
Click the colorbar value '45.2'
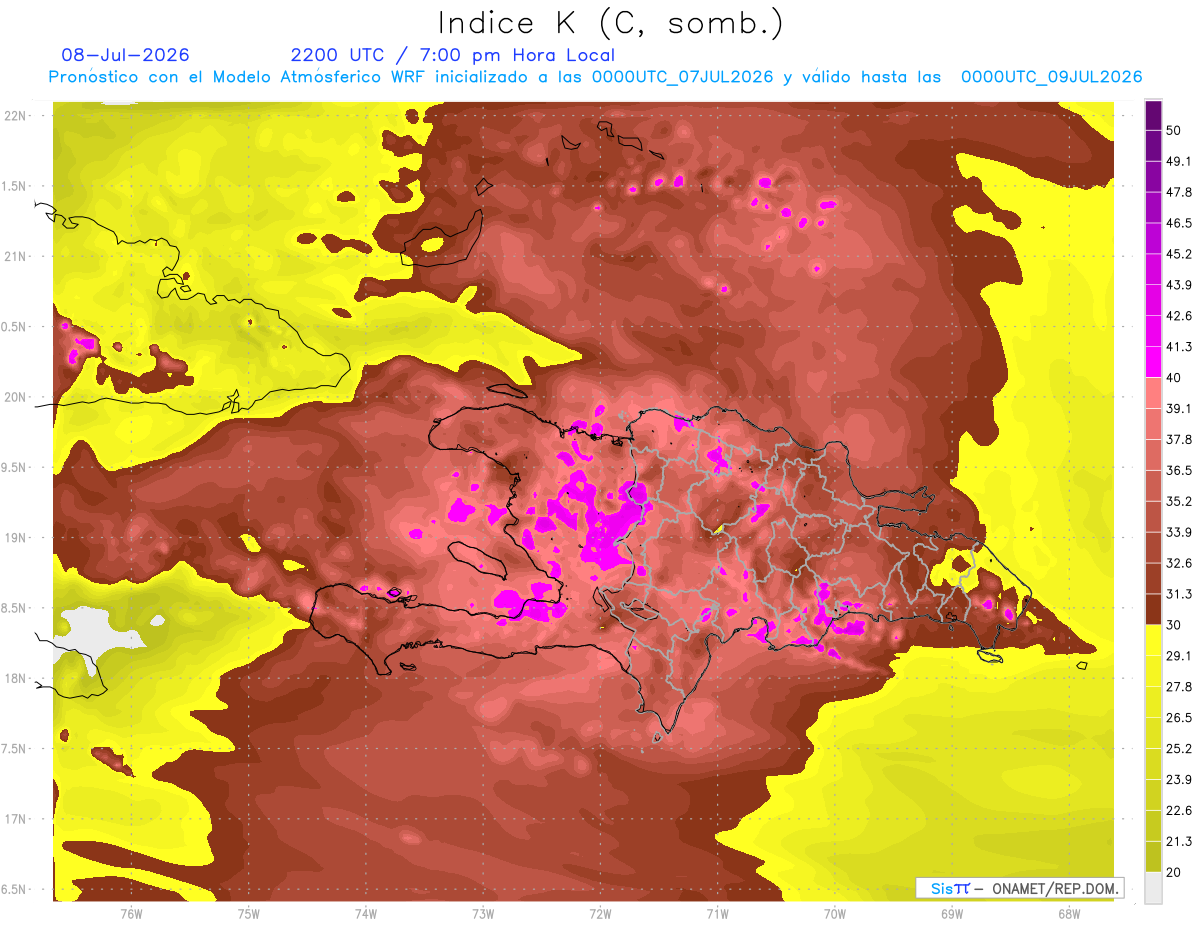point(1178,254)
